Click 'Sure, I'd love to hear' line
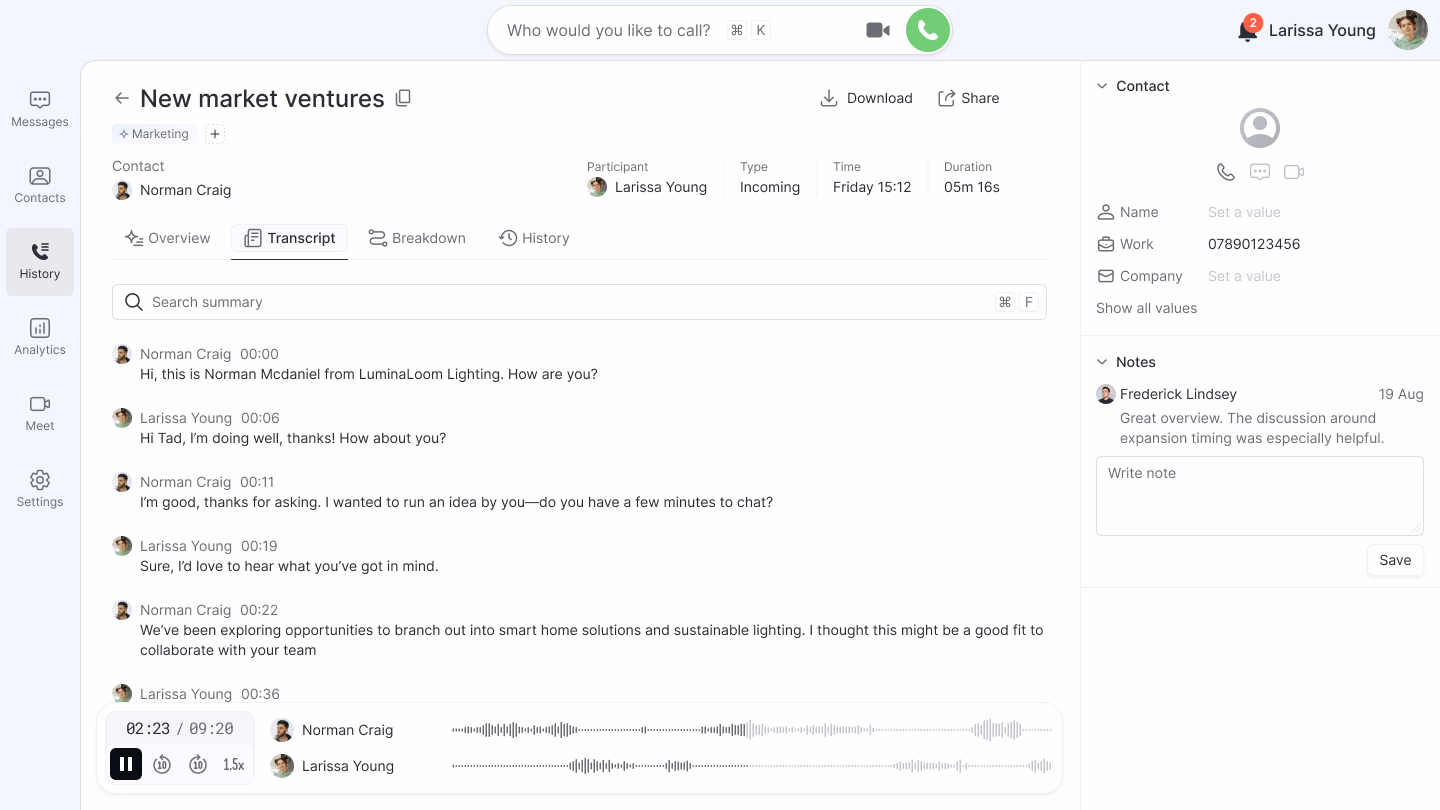 289,566
